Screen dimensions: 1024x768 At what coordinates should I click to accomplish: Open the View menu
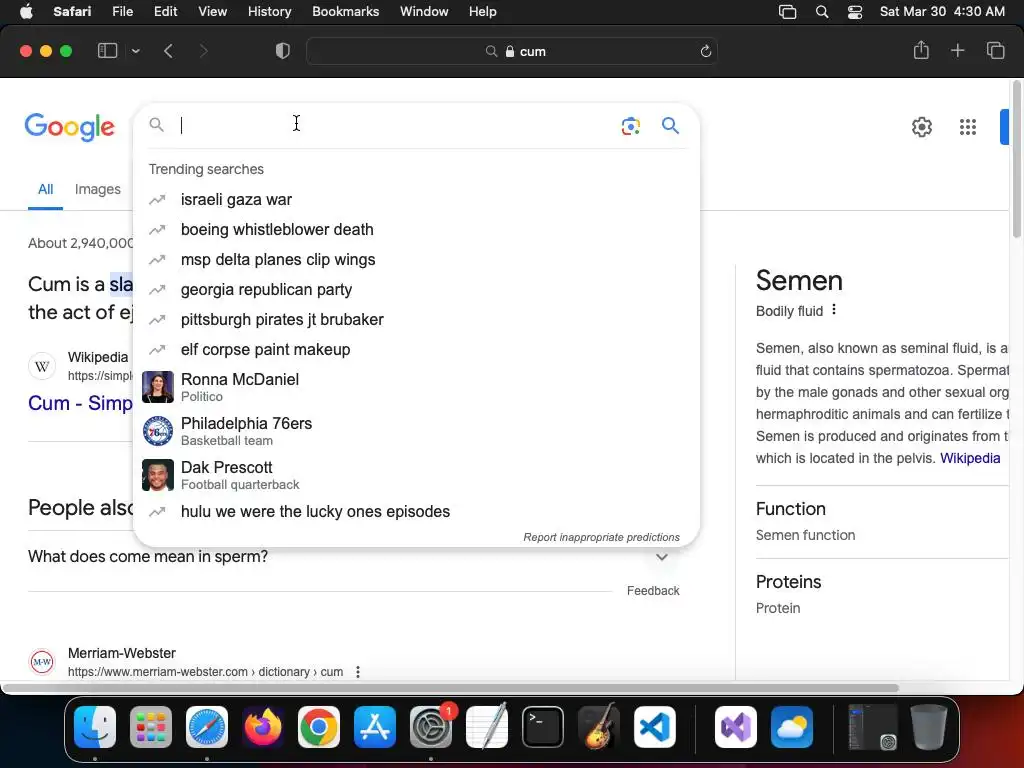click(x=212, y=12)
